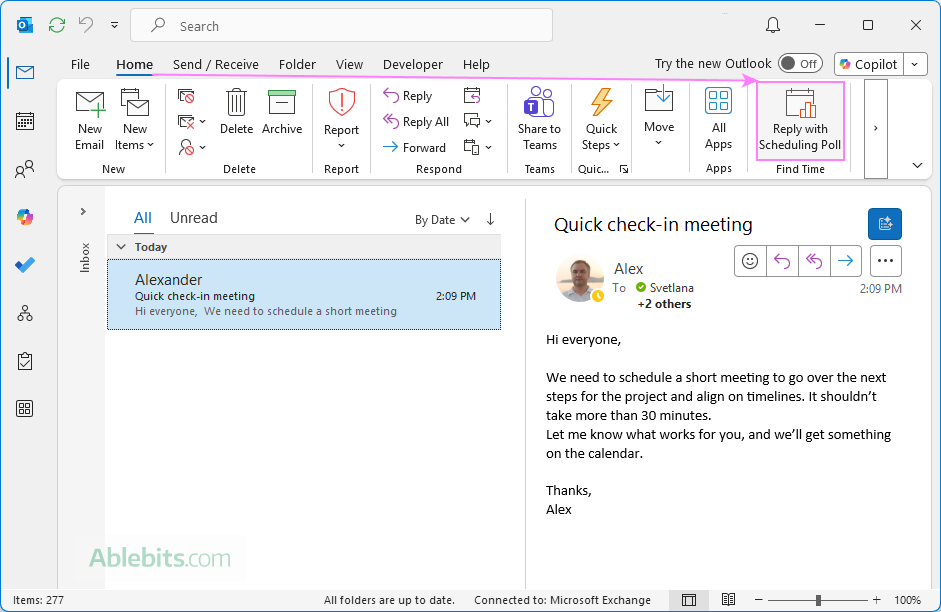Image resolution: width=941 pixels, height=612 pixels.
Task: Open the Copilot dropdown arrow
Action: 914,64
